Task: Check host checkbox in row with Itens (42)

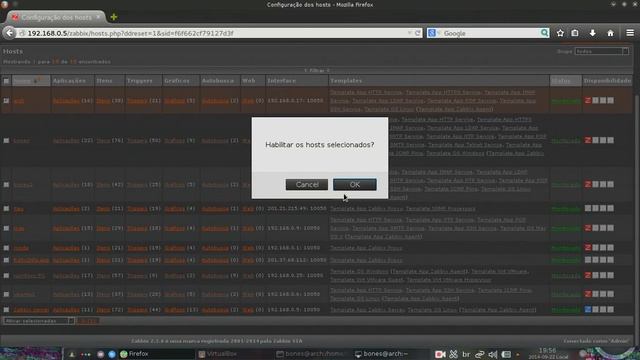Action: 6,184
